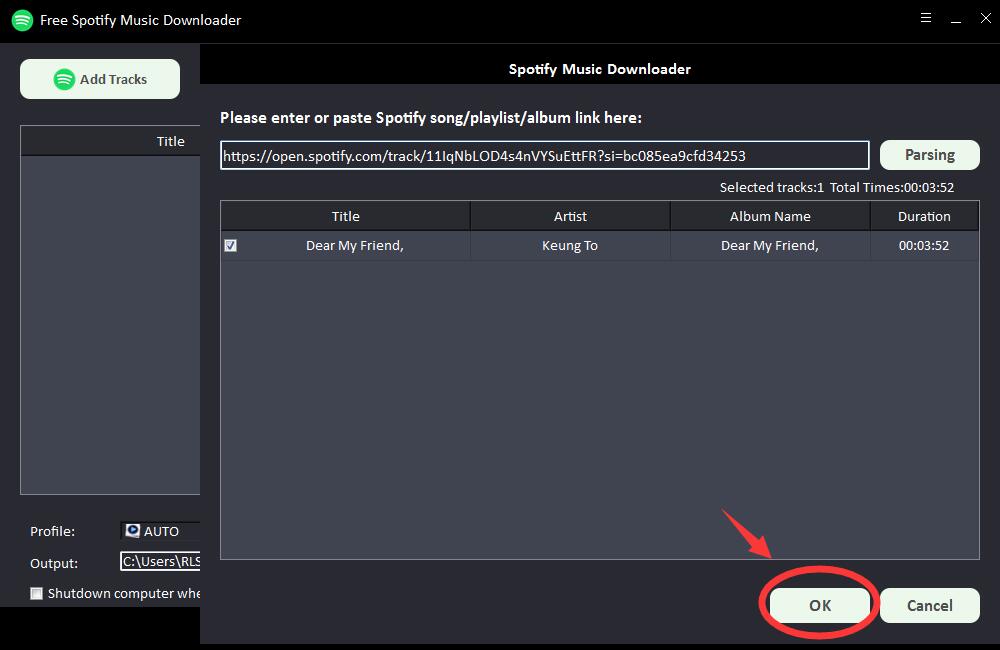Focus the Spotify link input field
Screen dimensions: 1000x650
pyautogui.click(x=544, y=155)
